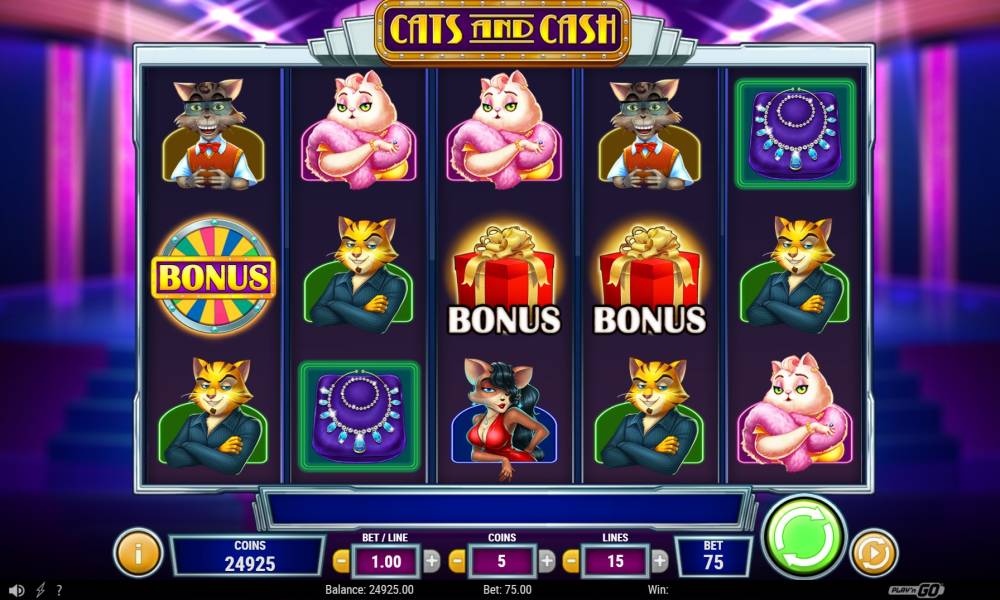Decrease the number of coins

tap(457, 562)
